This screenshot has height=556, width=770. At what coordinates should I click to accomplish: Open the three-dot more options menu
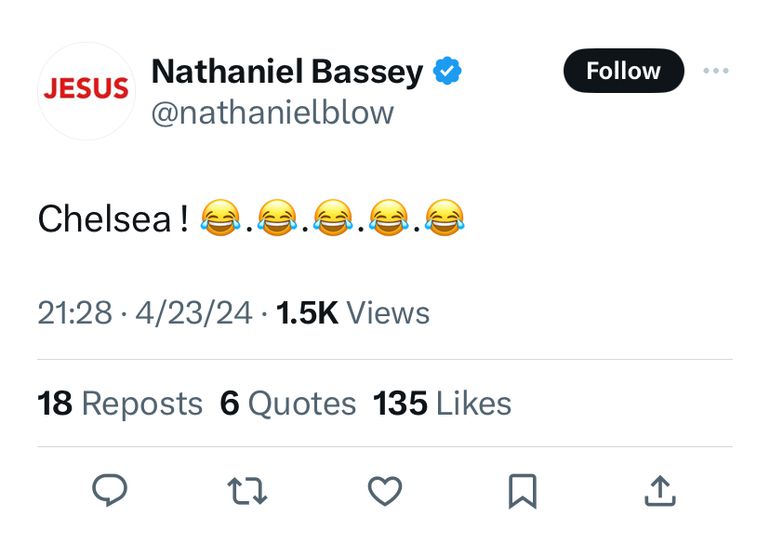click(716, 71)
